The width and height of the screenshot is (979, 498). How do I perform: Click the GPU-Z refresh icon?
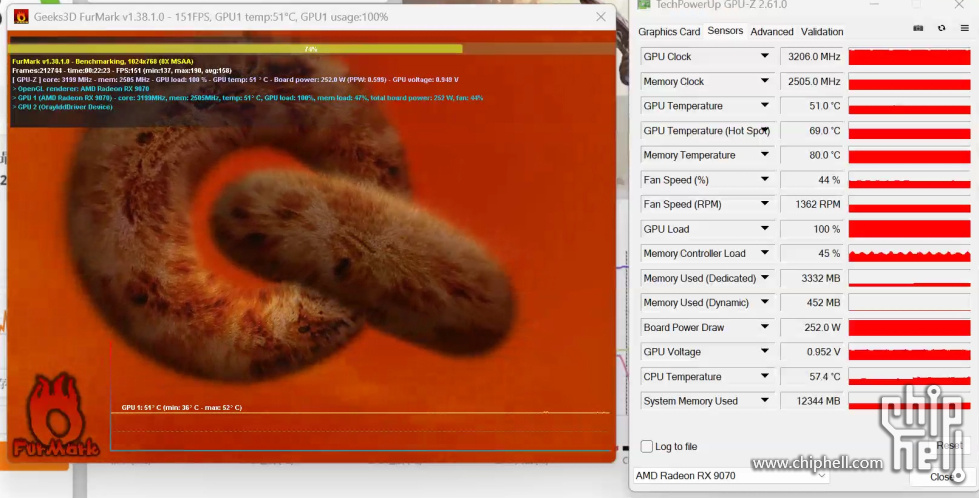942,29
